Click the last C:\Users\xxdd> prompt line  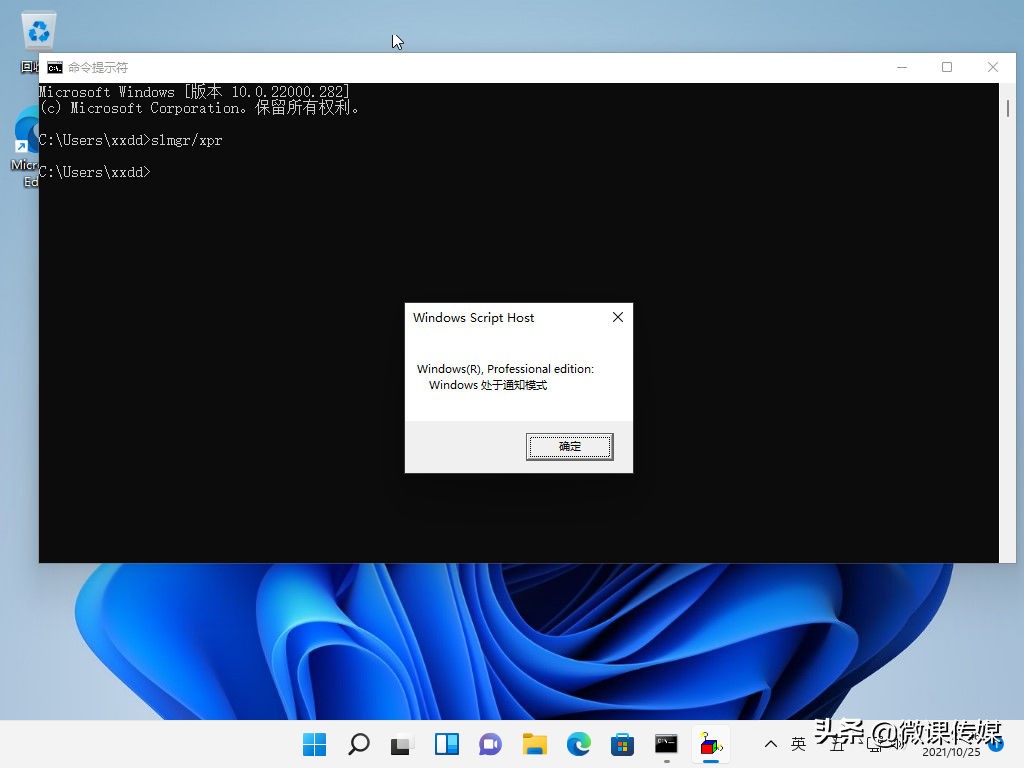tap(95, 172)
